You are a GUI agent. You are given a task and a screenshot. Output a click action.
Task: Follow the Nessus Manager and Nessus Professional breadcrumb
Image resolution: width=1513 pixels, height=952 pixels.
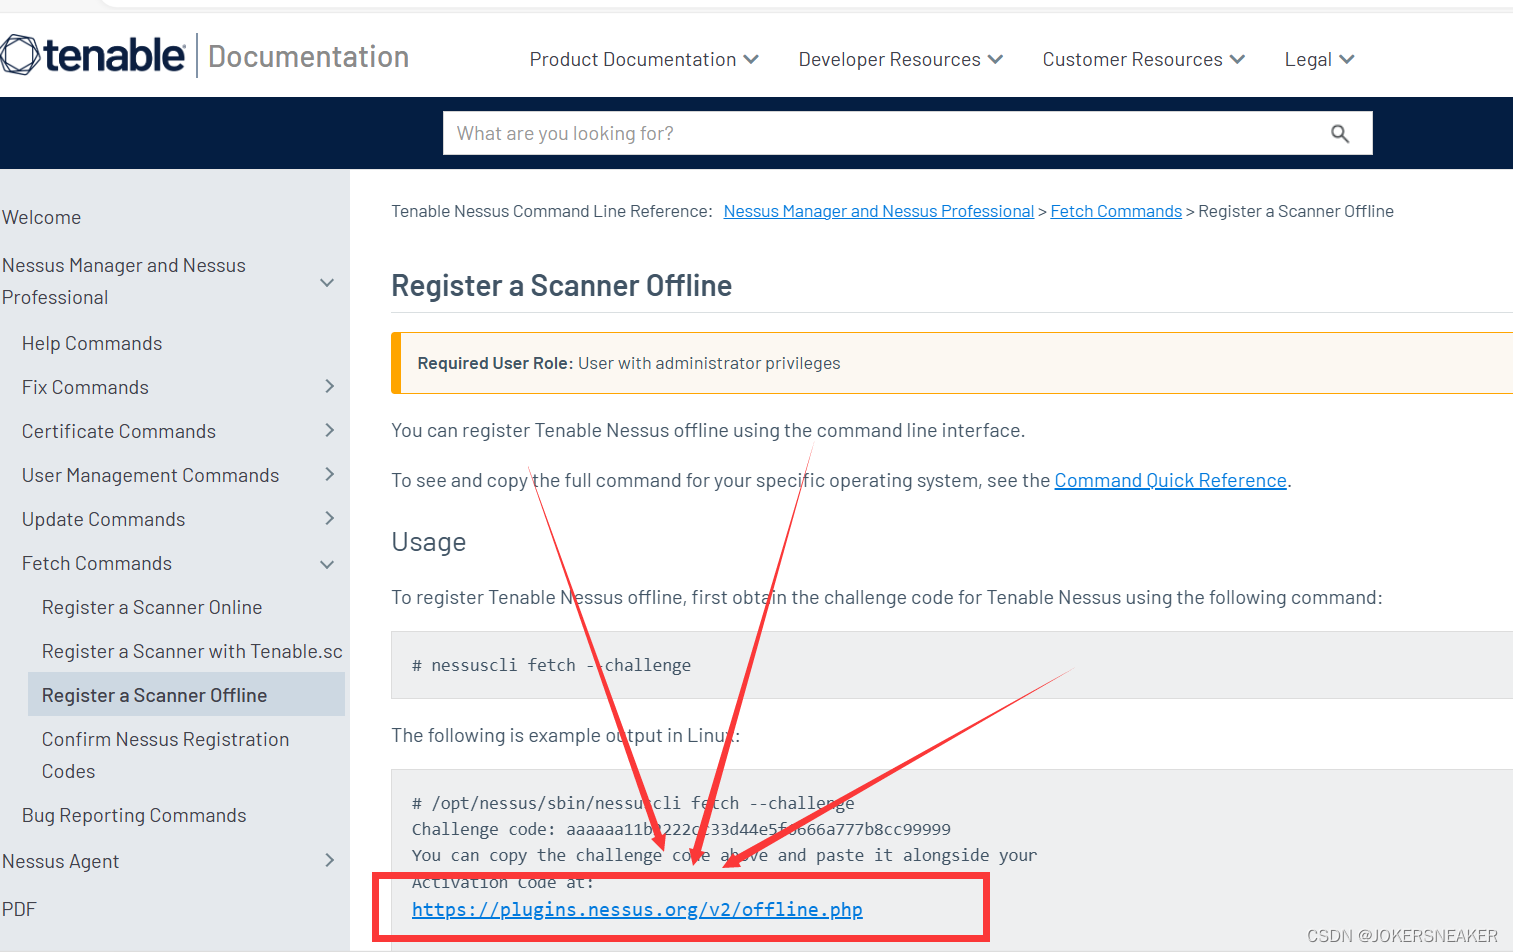[x=879, y=211]
